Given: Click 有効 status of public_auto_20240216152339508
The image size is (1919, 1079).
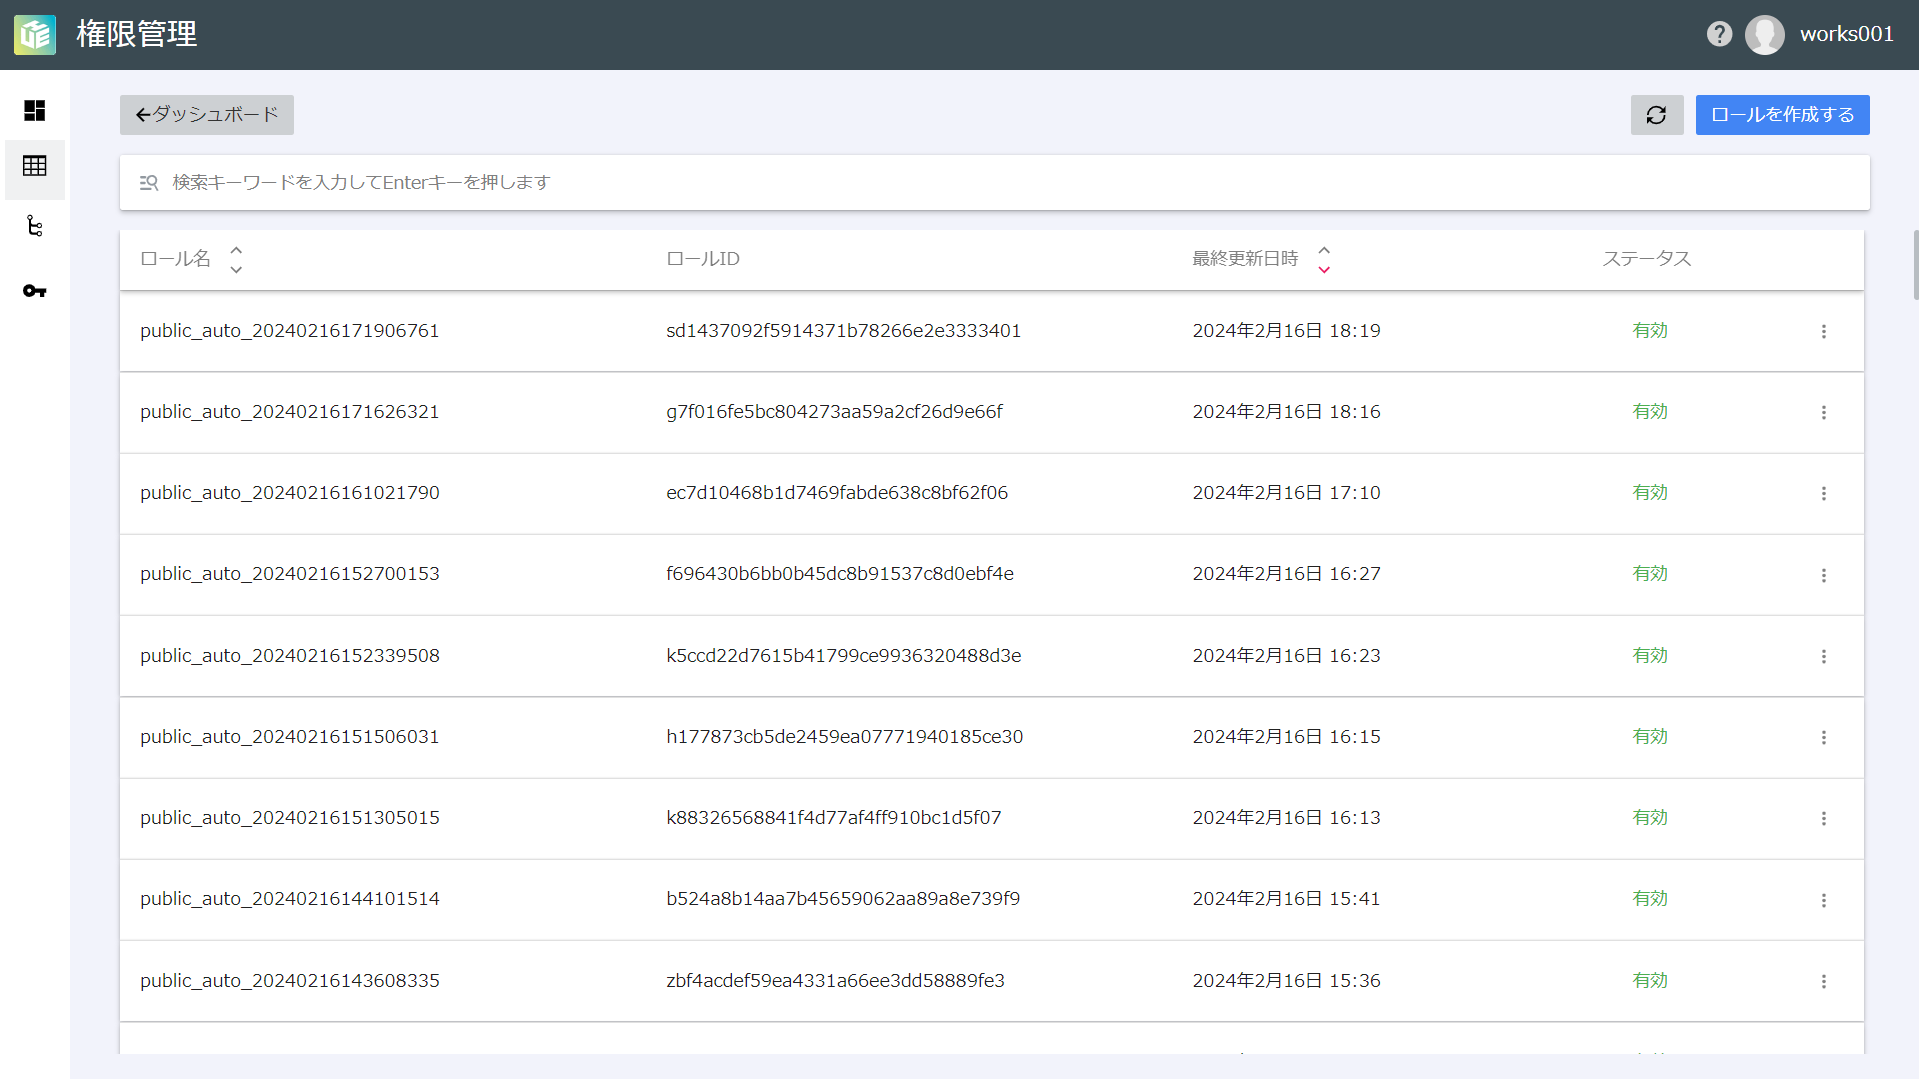Looking at the screenshot, I should tap(1650, 656).
